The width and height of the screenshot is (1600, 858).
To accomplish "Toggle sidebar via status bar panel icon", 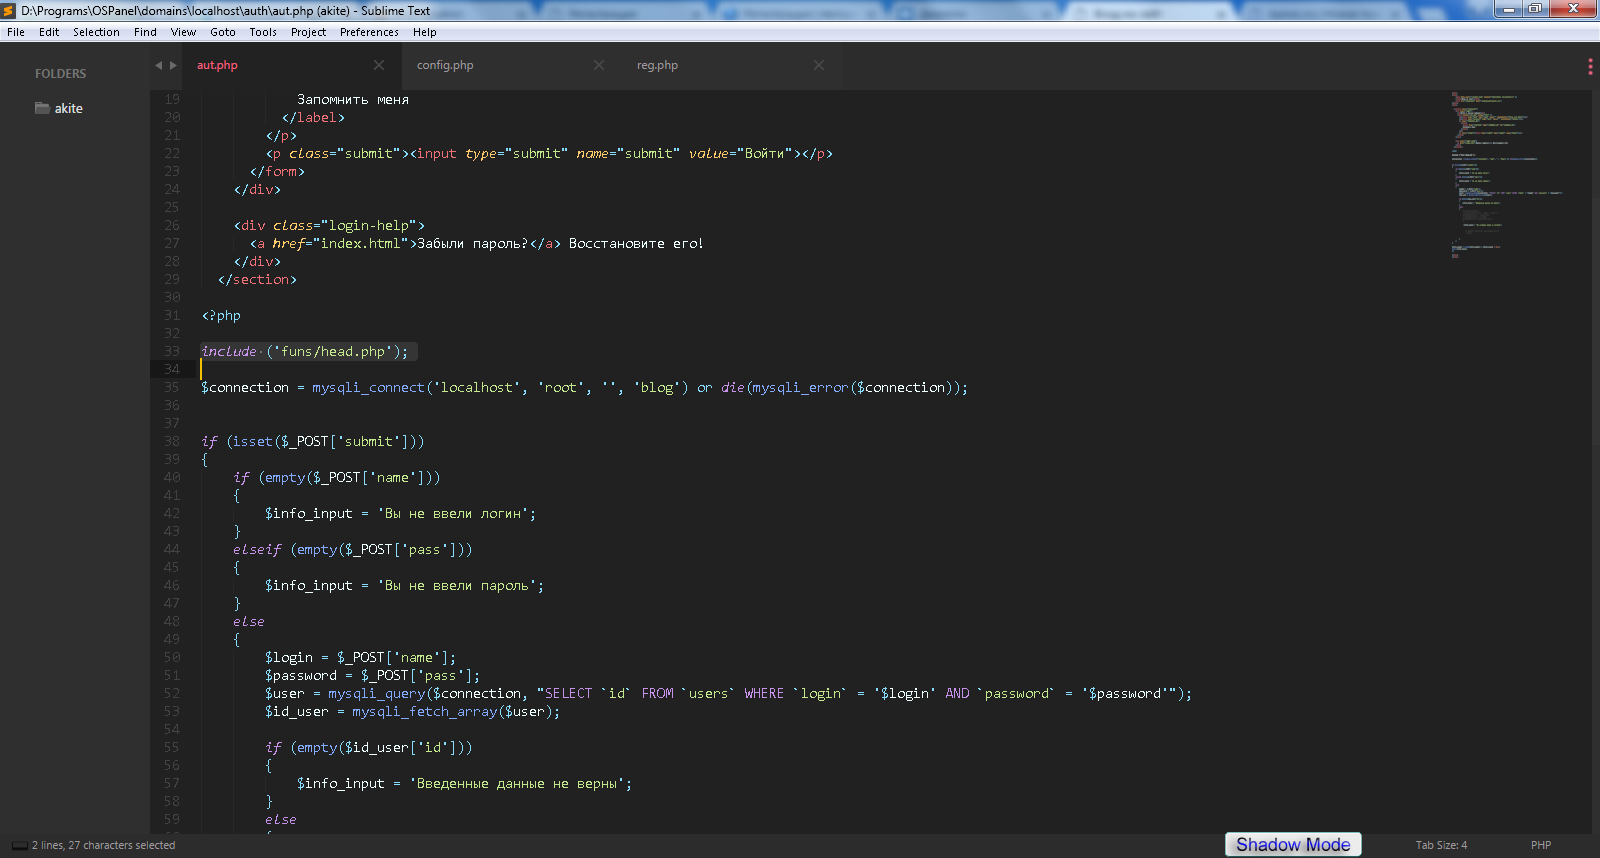I will pyautogui.click(x=19, y=845).
